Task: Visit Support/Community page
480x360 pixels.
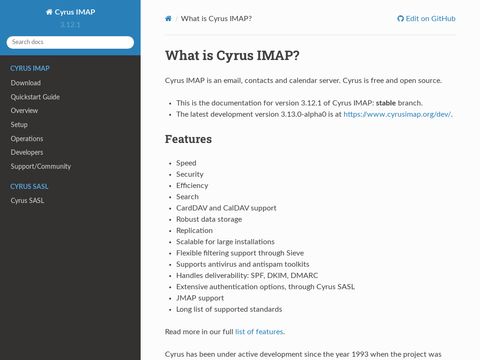Action: pos(41,166)
